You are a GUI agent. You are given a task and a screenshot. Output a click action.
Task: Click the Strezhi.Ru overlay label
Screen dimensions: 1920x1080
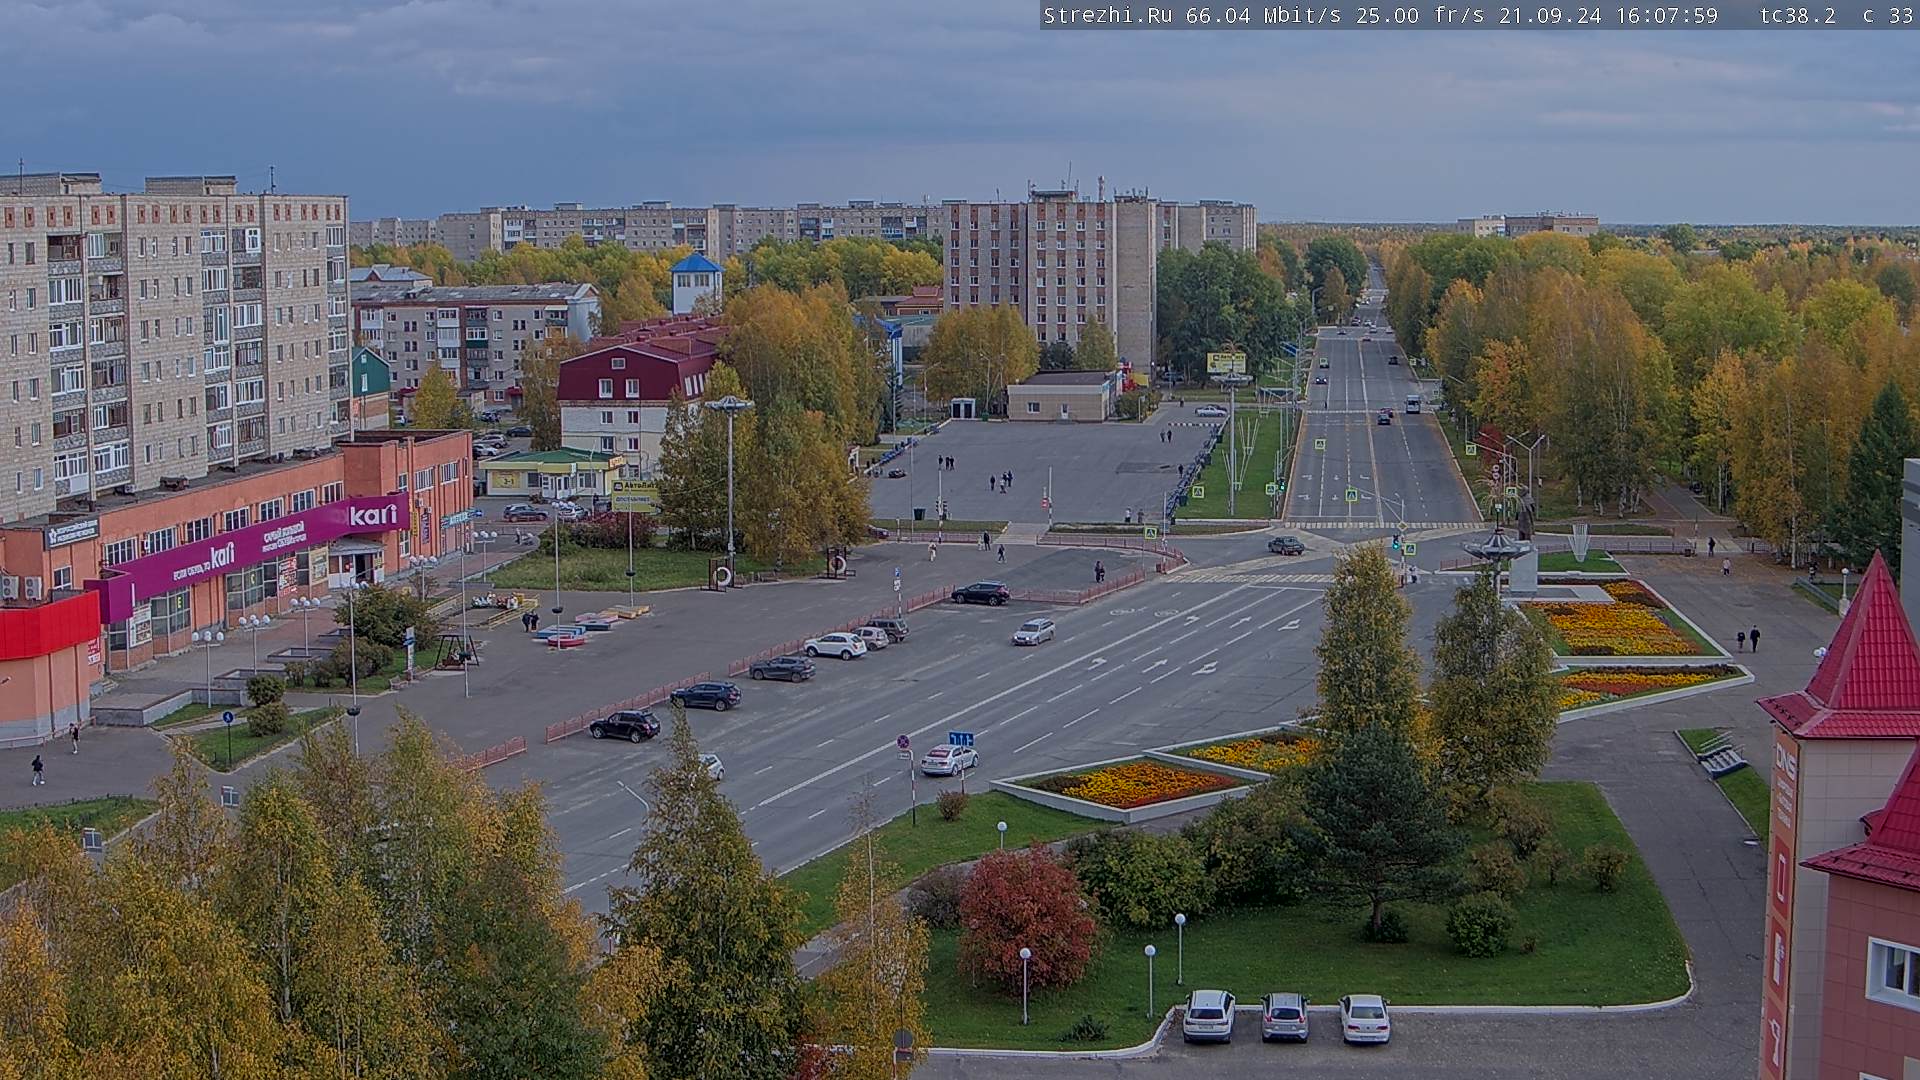pyautogui.click(x=1108, y=15)
